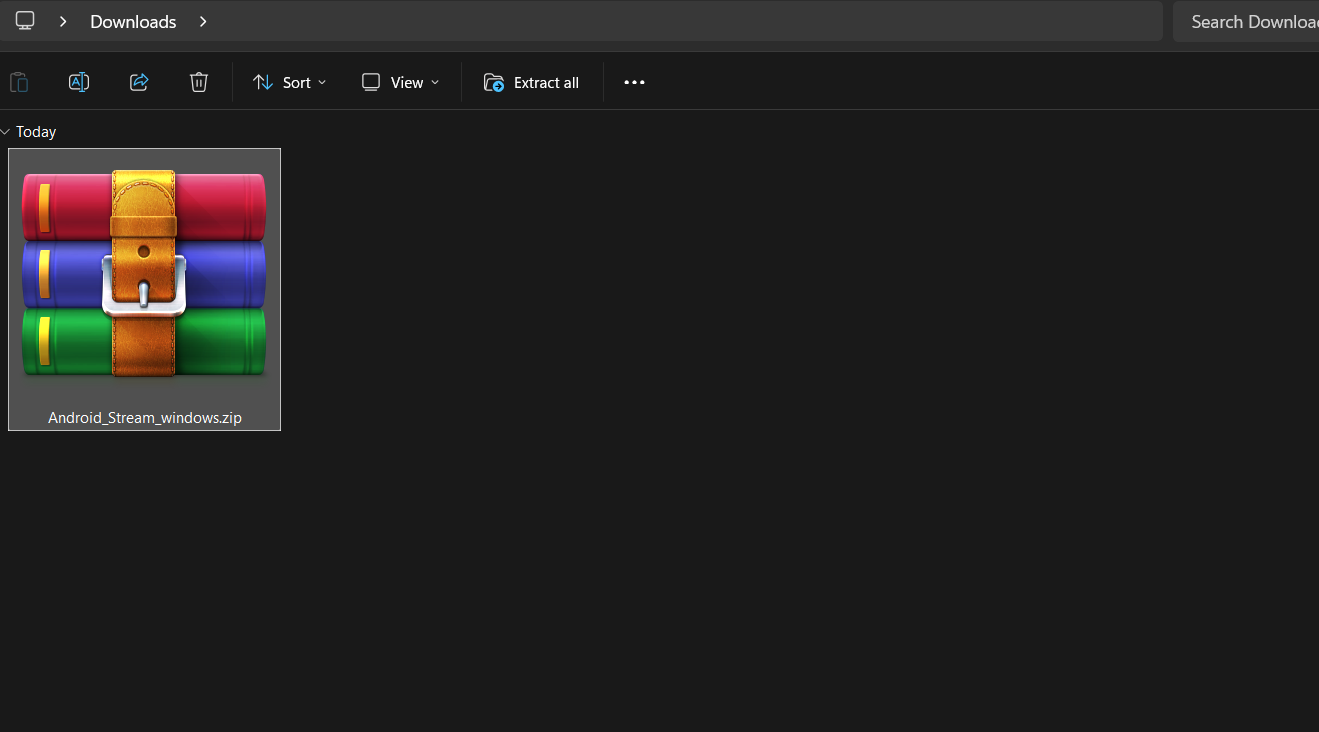Select the Rename icon
The image size is (1319, 732).
tap(78, 82)
